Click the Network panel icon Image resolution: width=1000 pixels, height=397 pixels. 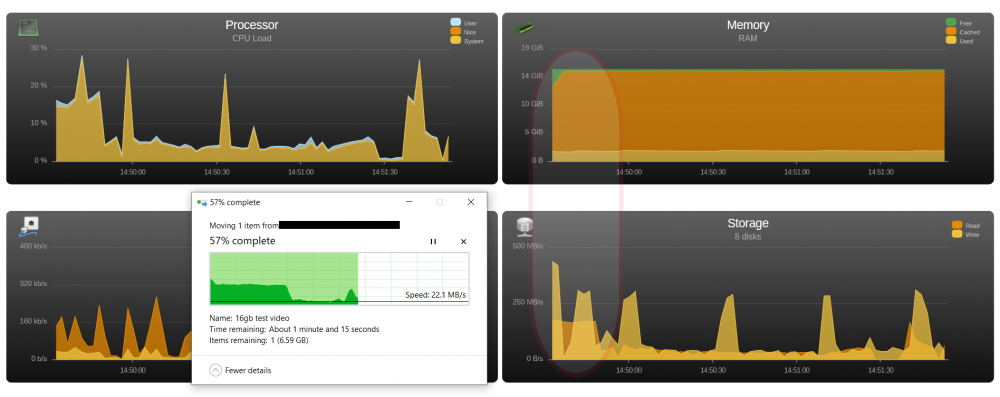[x=29, y=226]
